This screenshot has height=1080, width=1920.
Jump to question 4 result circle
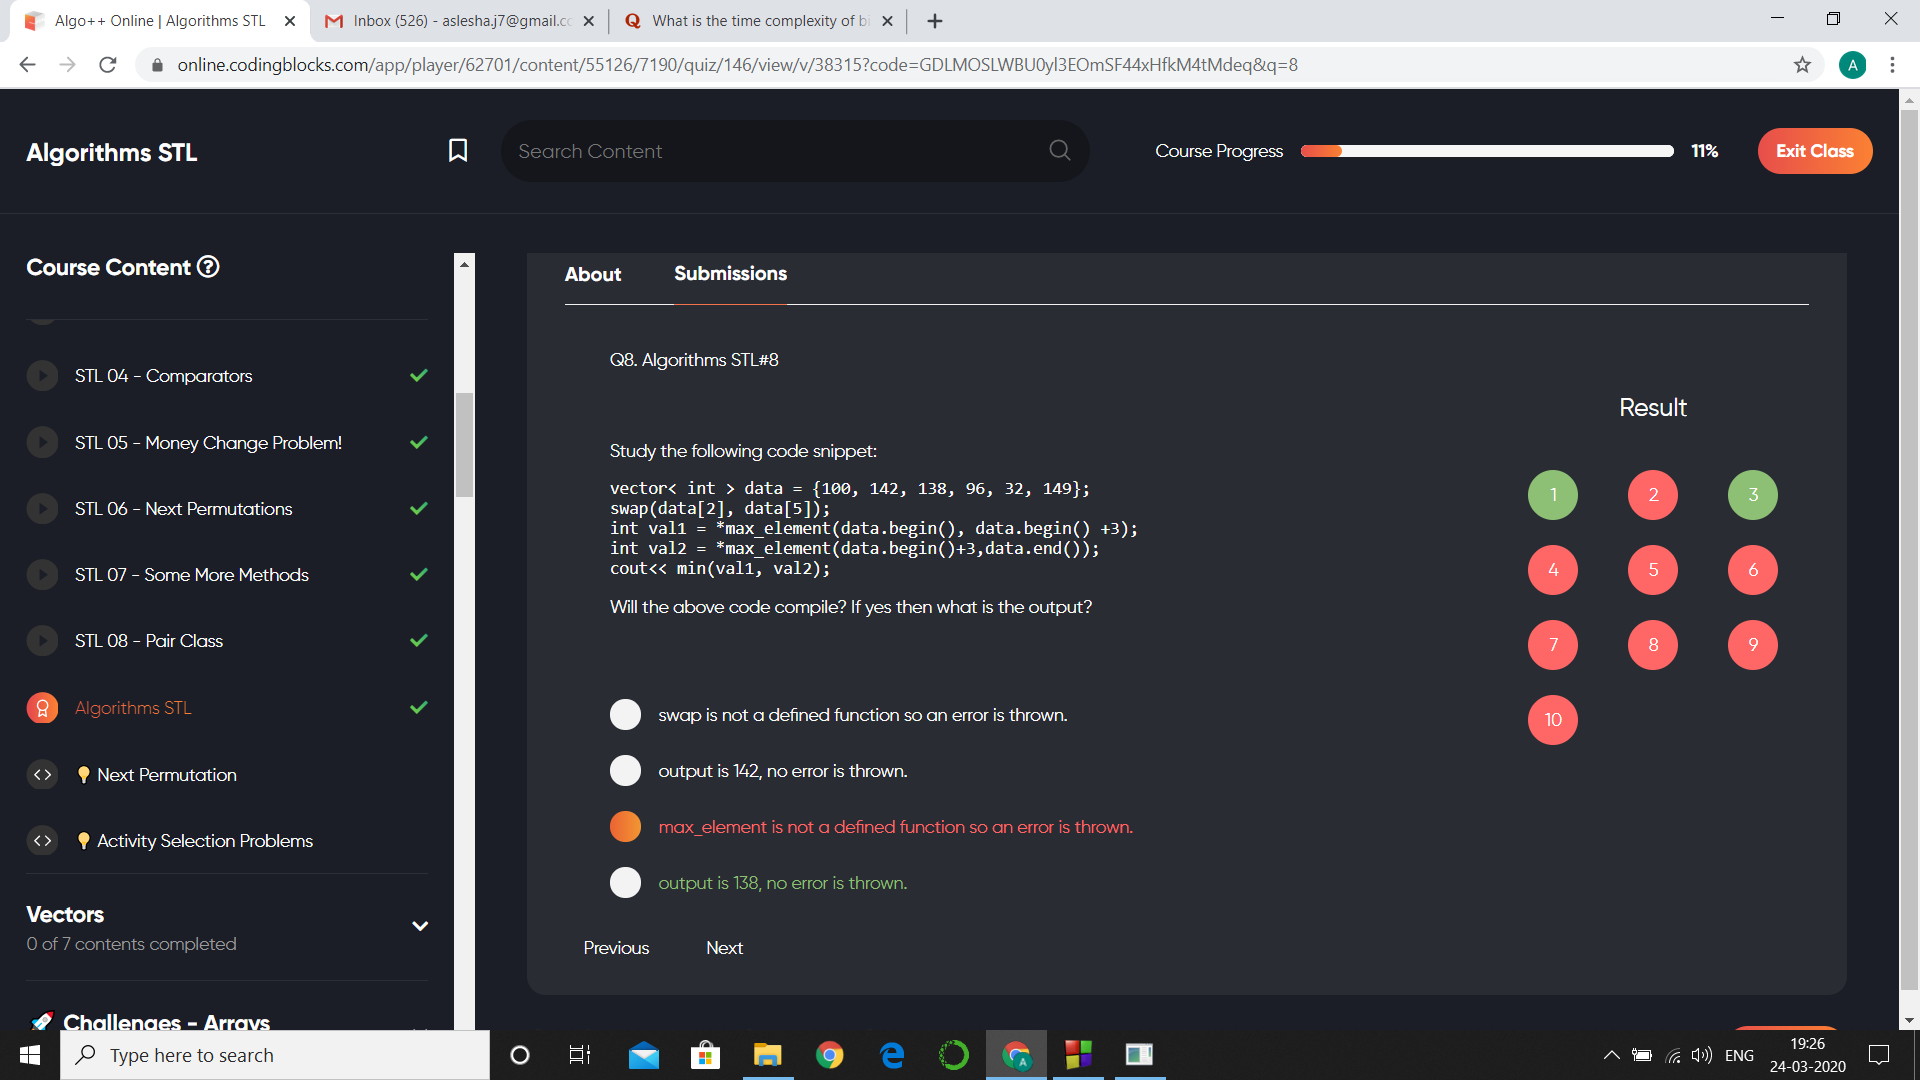pyautogui.click(x=1553, y=570)
